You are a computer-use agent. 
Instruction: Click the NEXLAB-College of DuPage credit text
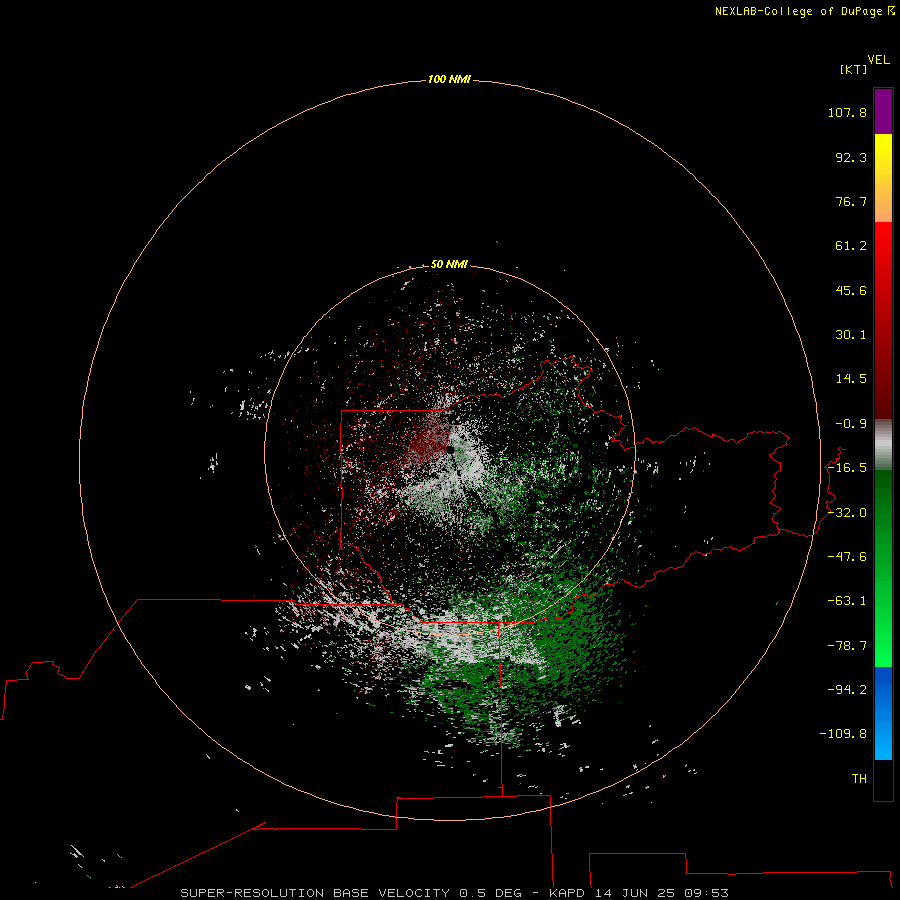[804, 11]
